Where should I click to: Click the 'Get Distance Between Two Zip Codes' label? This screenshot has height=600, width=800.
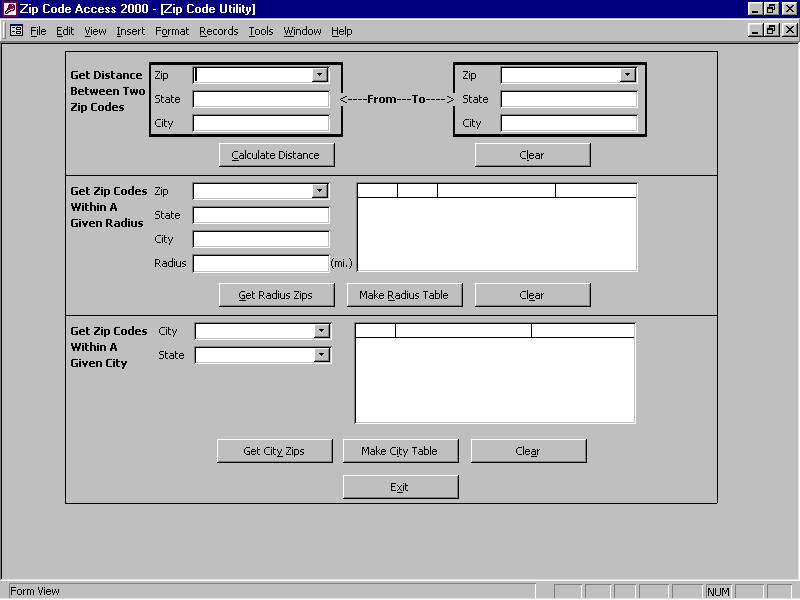click(108, 91)
